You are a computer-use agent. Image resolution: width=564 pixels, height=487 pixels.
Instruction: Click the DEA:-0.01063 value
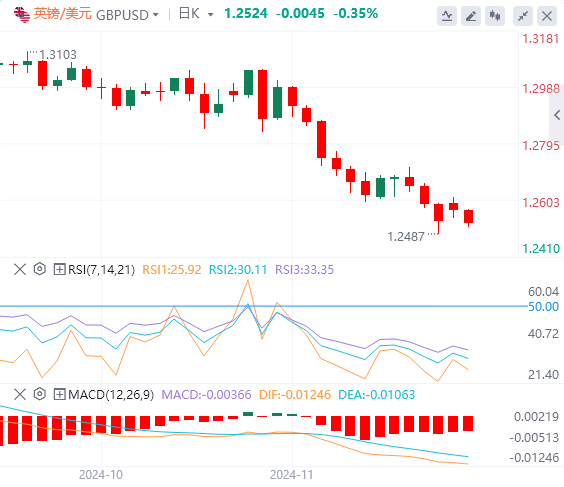[x=376, y=395]
